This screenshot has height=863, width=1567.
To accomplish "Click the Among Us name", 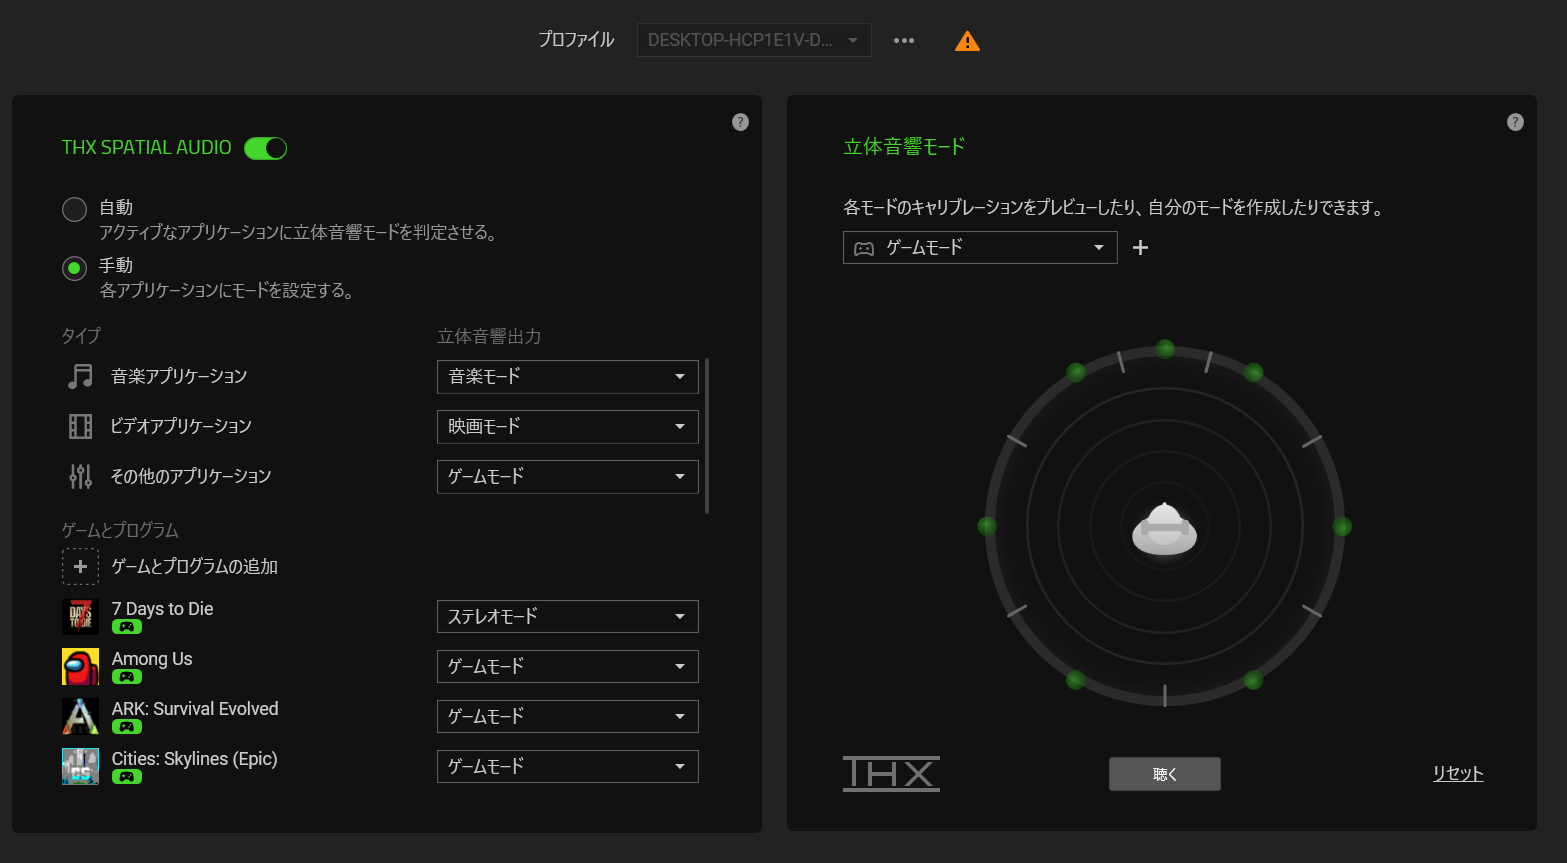I will pos(152,659).
